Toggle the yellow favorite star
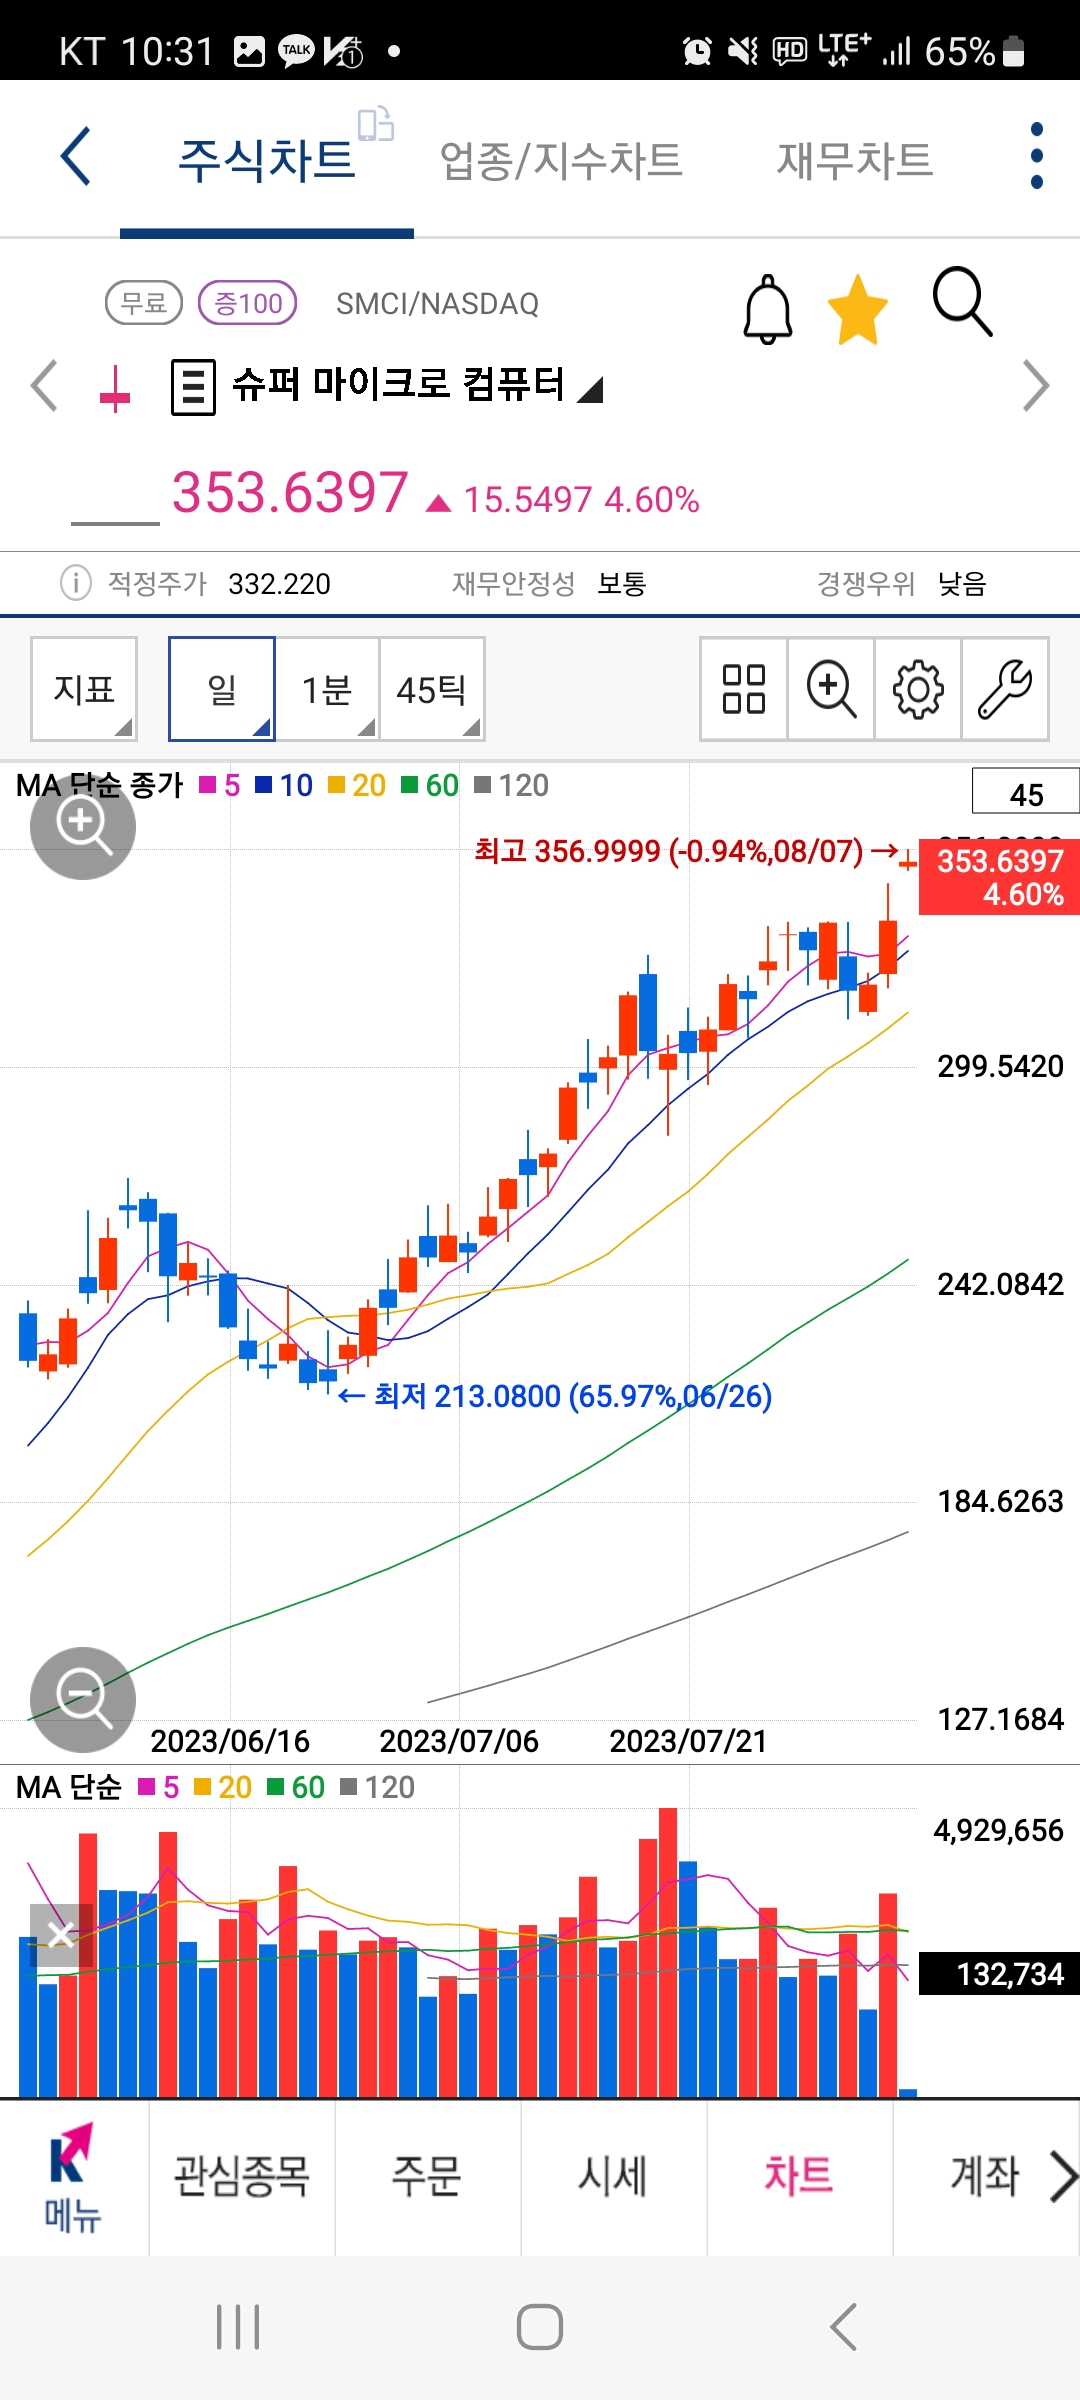The image size is (1080, 2400). (858, 309)
